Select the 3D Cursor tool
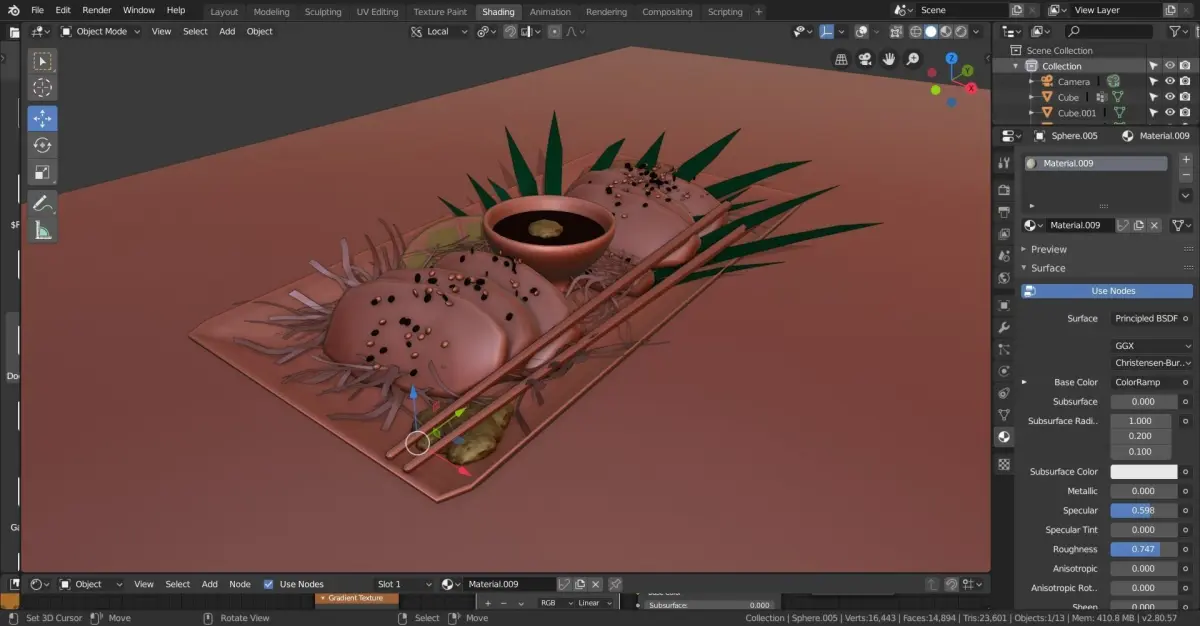 [42, 88]
